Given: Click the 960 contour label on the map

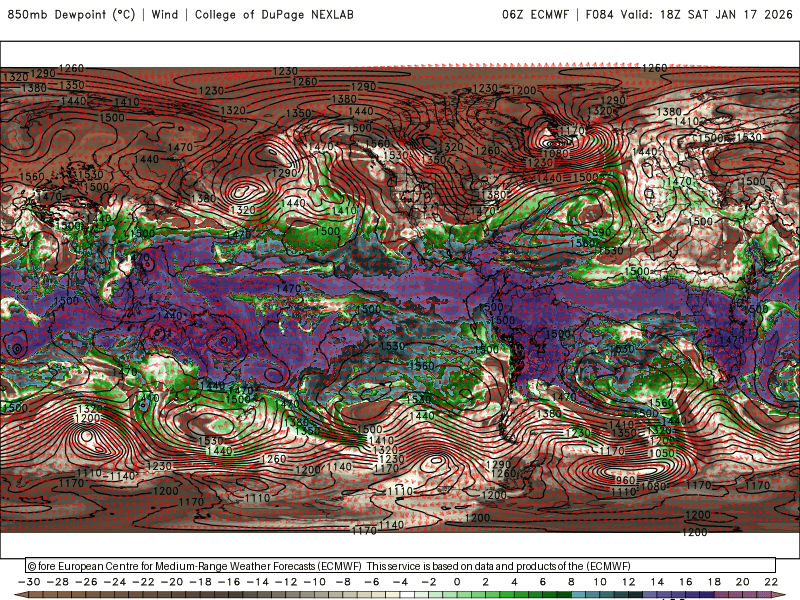Looking at the screenshot, I should [625, 480].
